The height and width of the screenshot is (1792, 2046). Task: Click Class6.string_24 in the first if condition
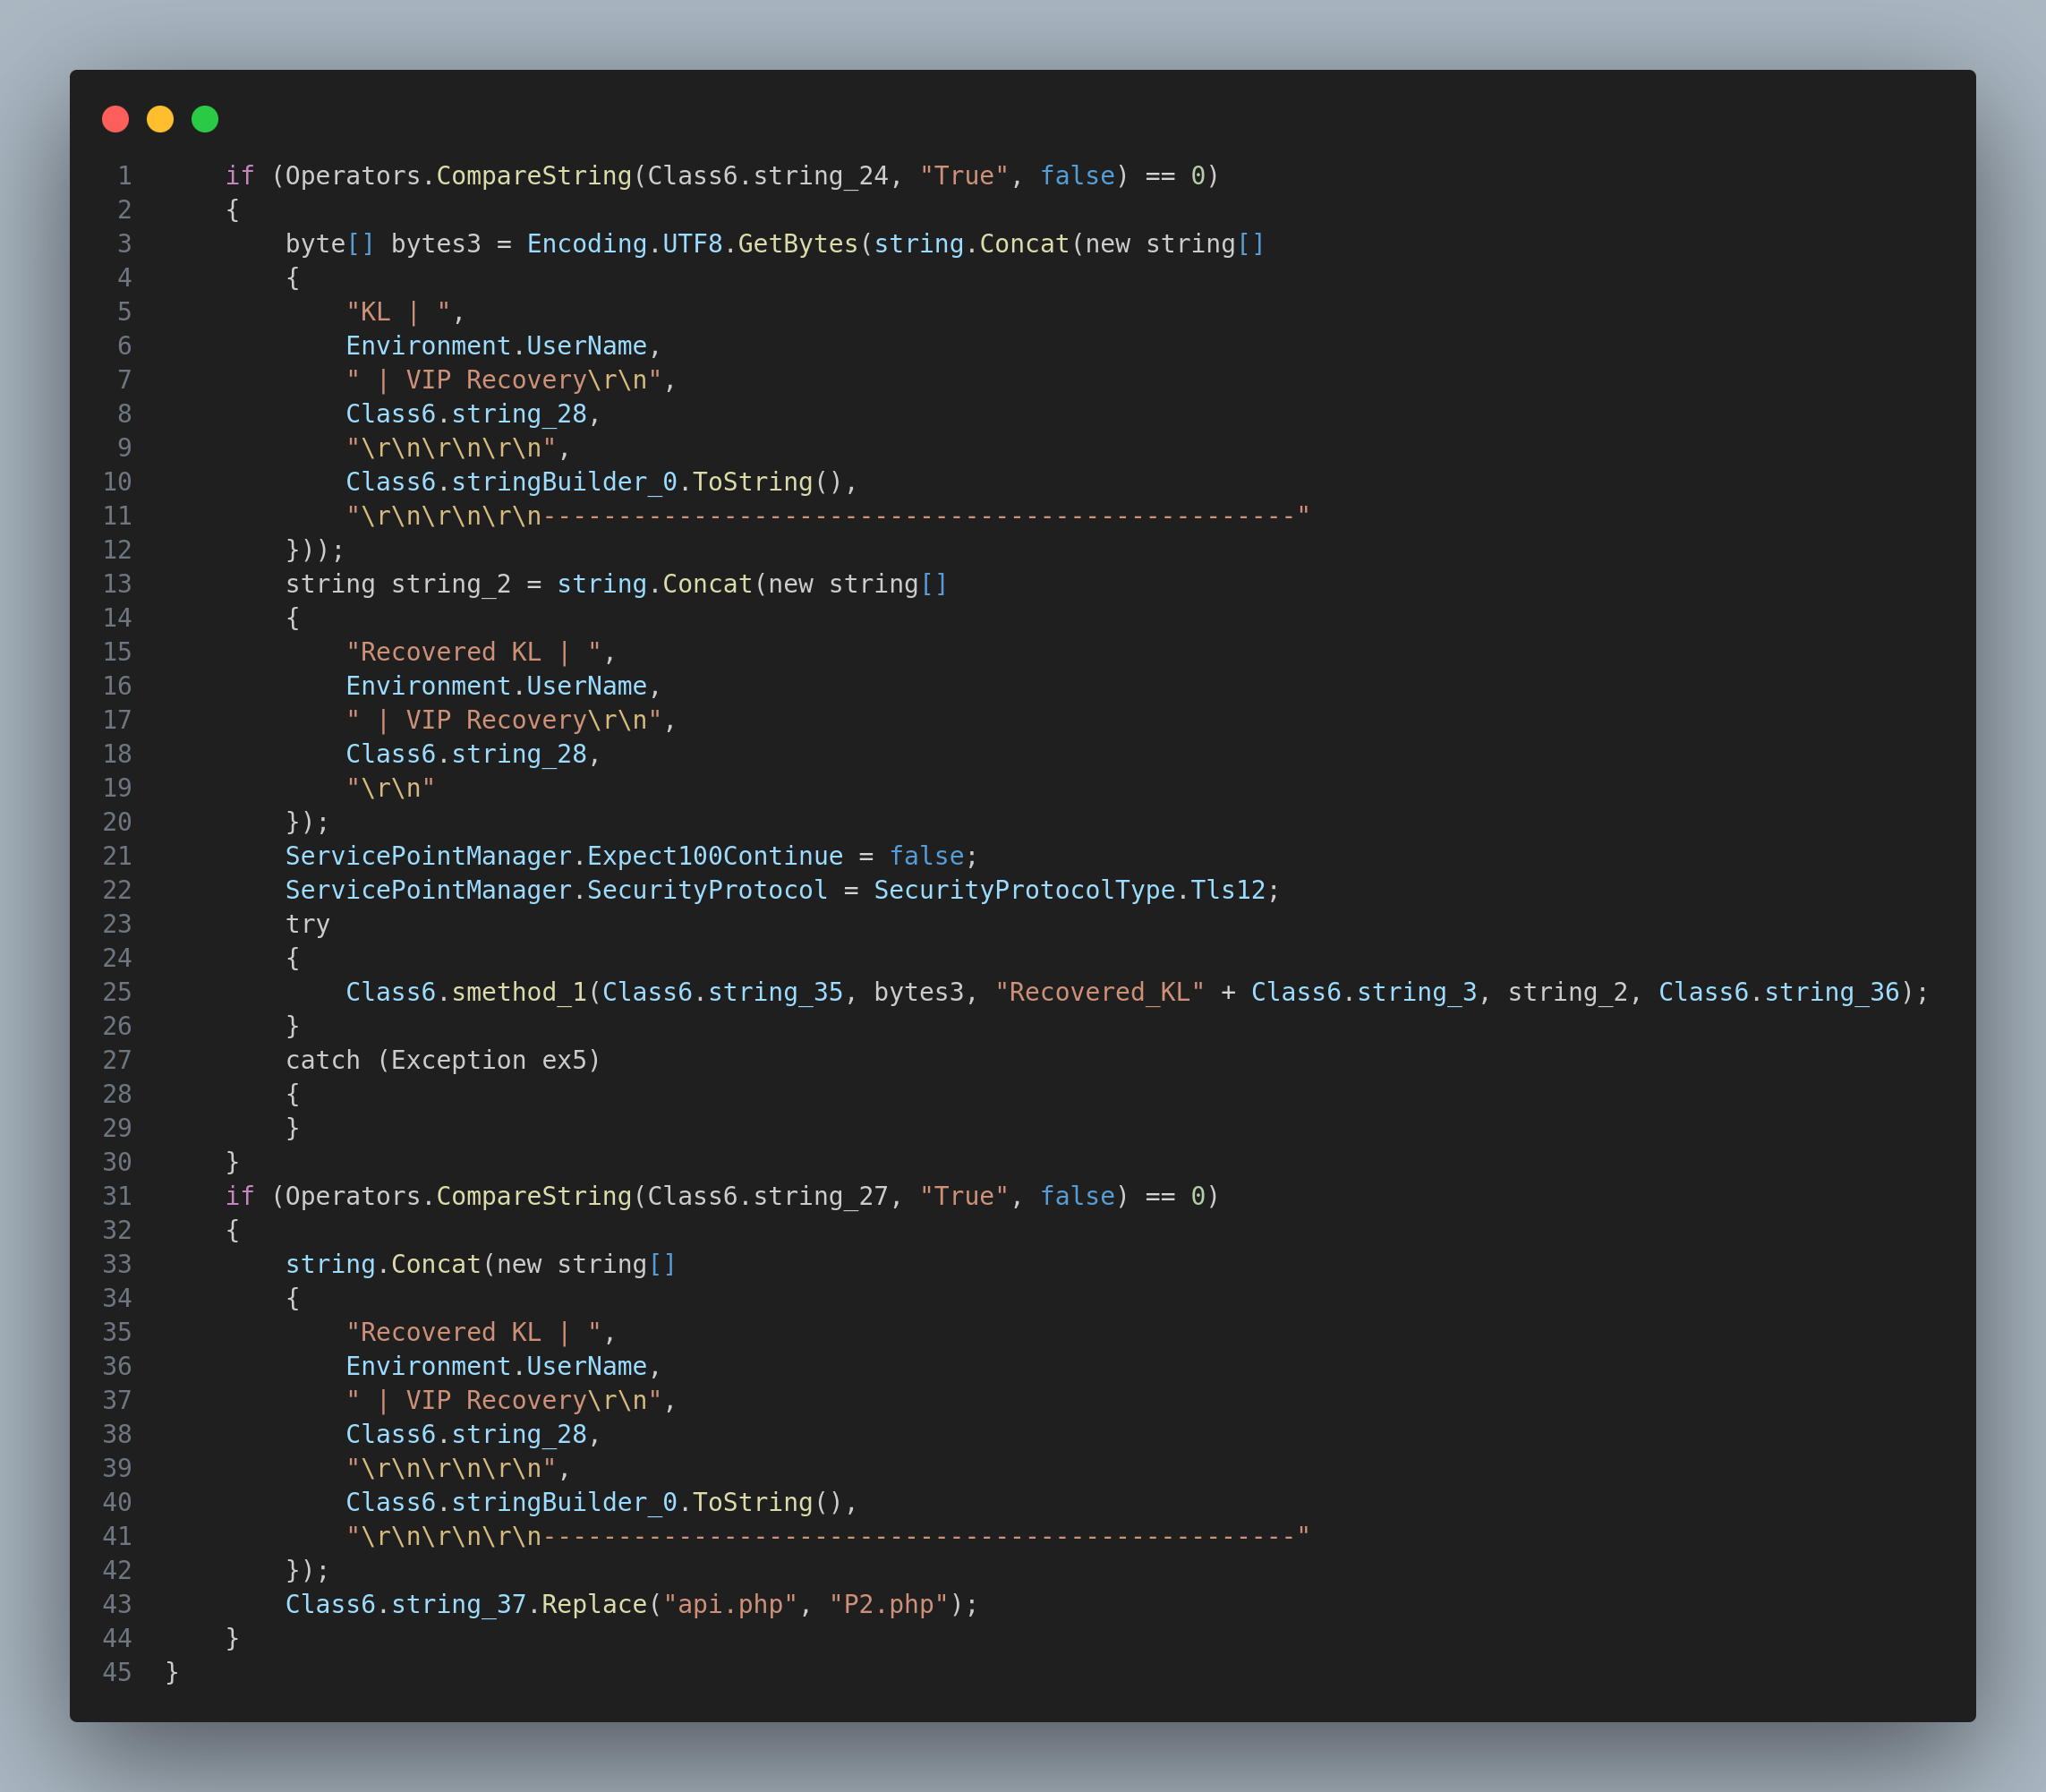coord(767,176)
